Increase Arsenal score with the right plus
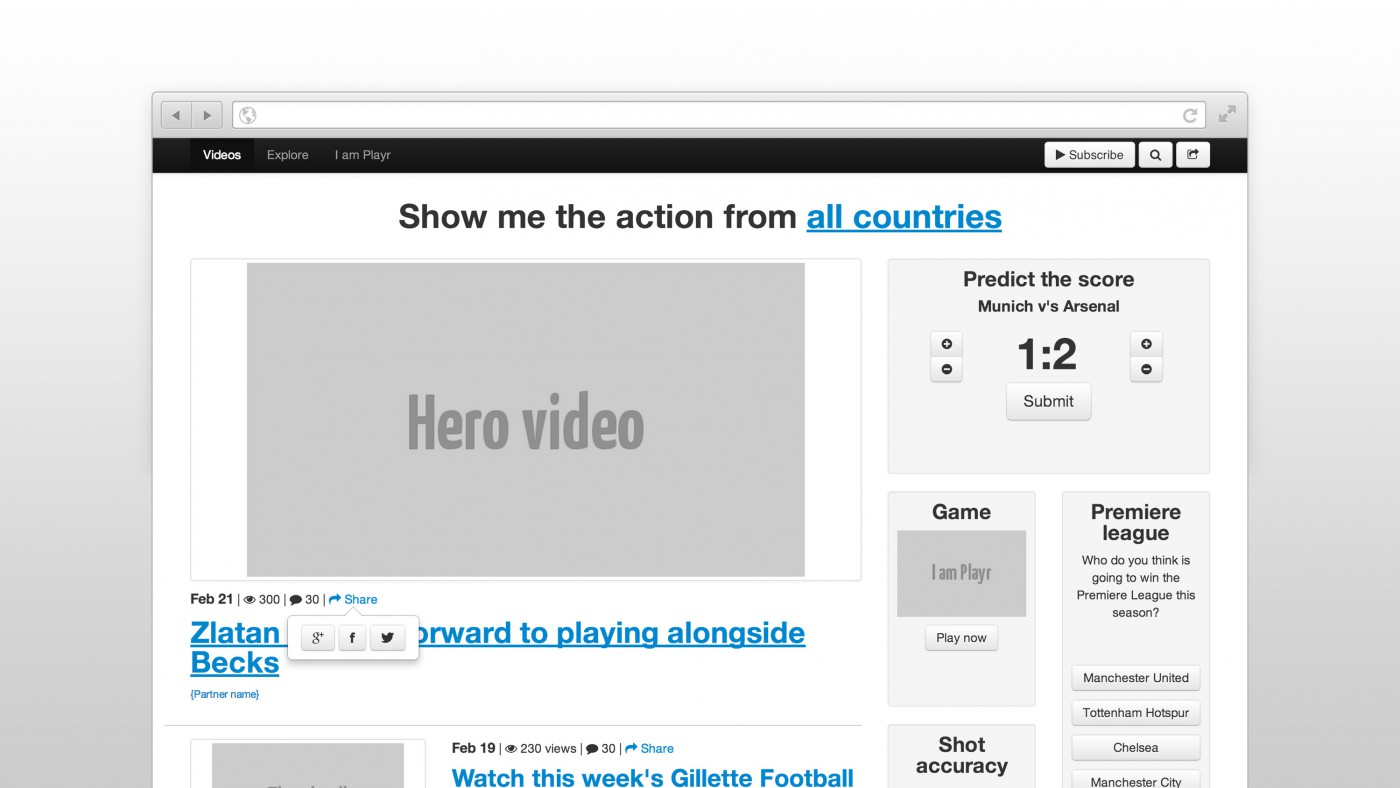The width and height of the screenshot is (1400, 788). click(1146, 344)
